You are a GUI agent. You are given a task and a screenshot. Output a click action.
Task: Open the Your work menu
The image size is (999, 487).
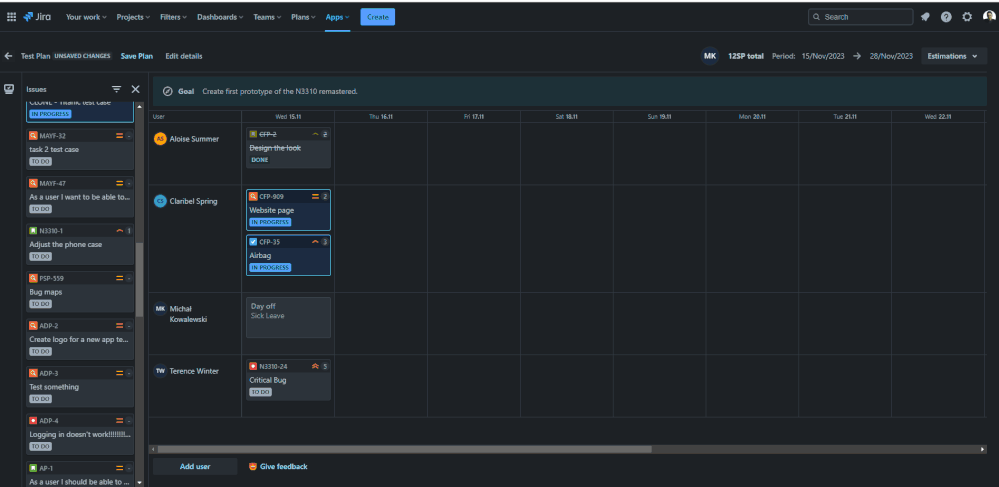(87, 17)
